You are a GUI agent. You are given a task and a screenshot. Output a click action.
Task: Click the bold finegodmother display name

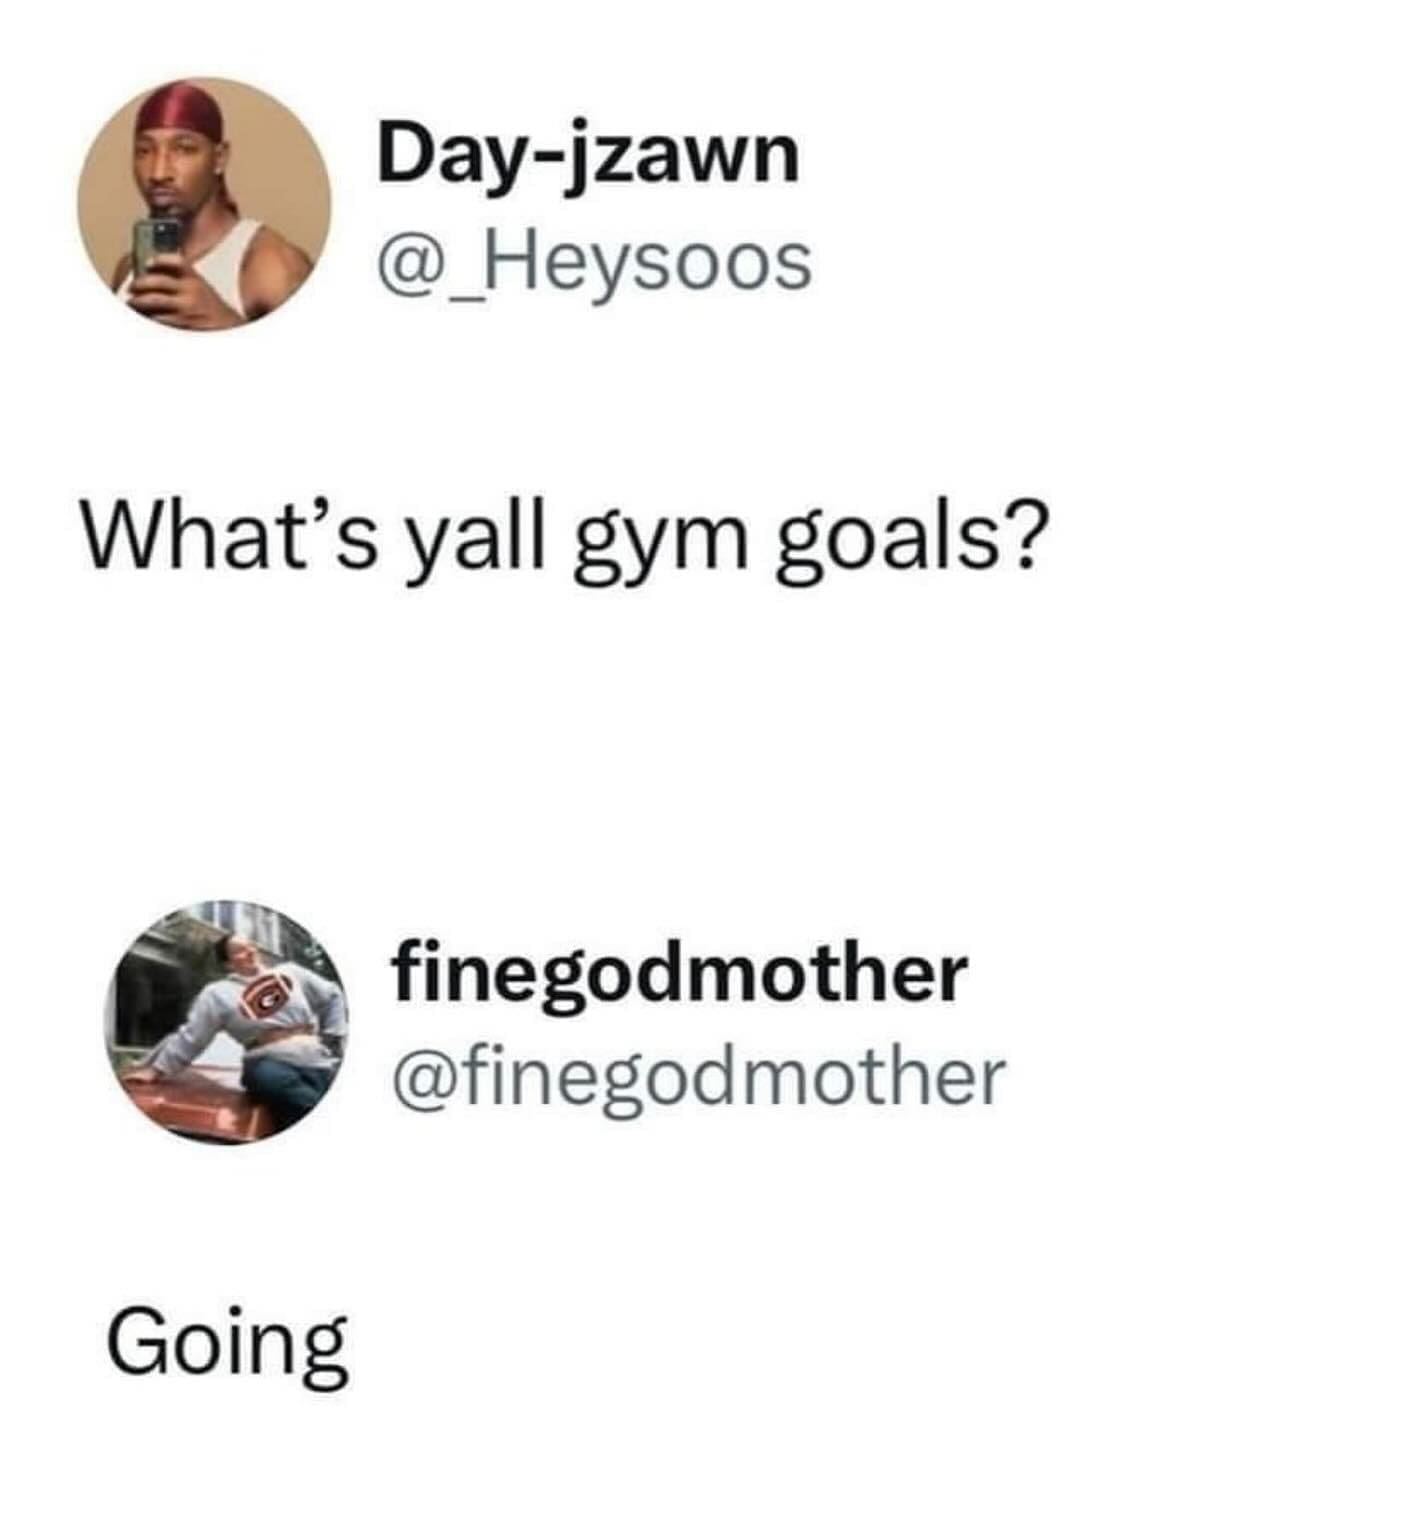pos(680,973)
